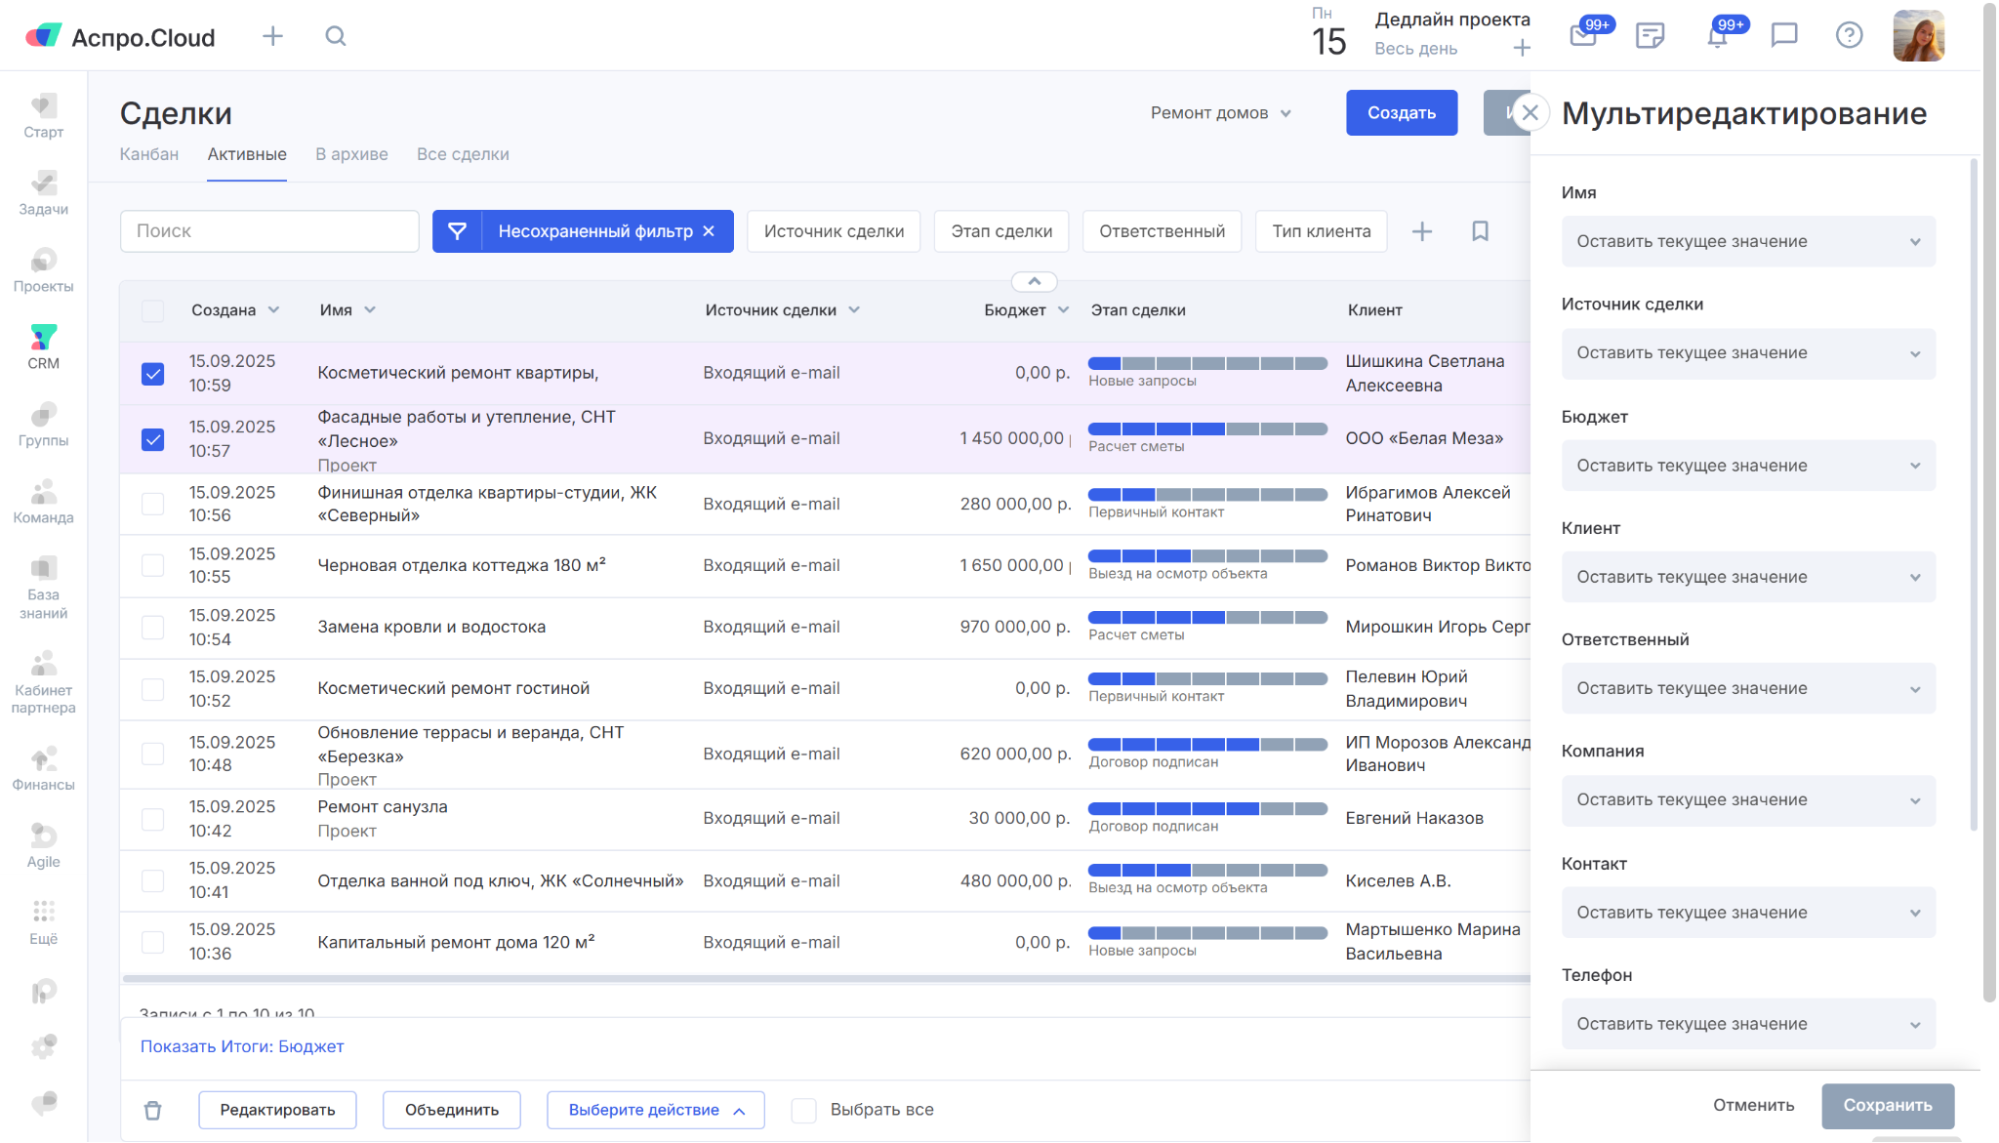
Task: Expand the Выберите действие dropdown
Action: coord(655,1110)
